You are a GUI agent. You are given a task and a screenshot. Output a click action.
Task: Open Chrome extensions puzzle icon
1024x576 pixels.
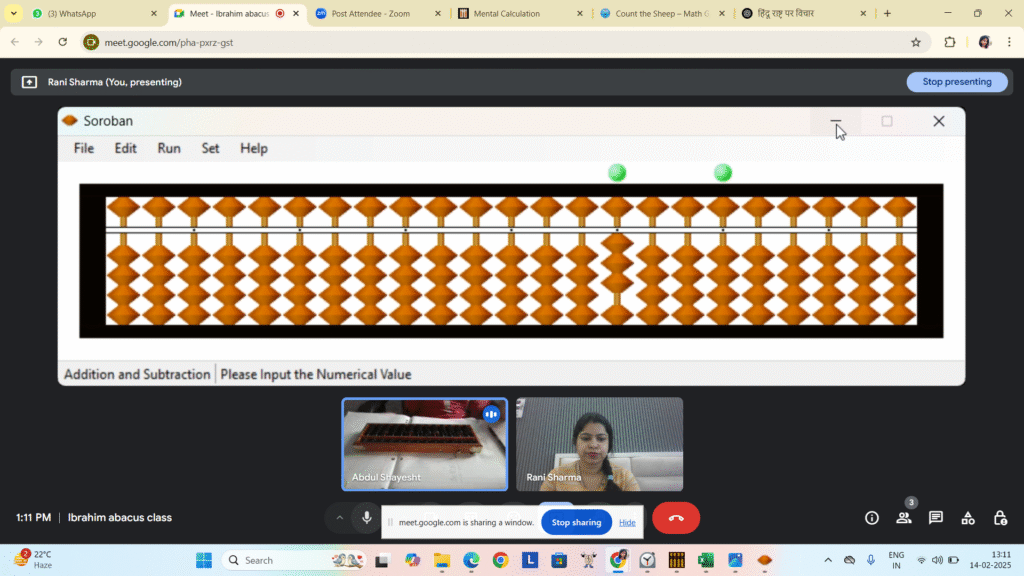[x=950, y=42]
